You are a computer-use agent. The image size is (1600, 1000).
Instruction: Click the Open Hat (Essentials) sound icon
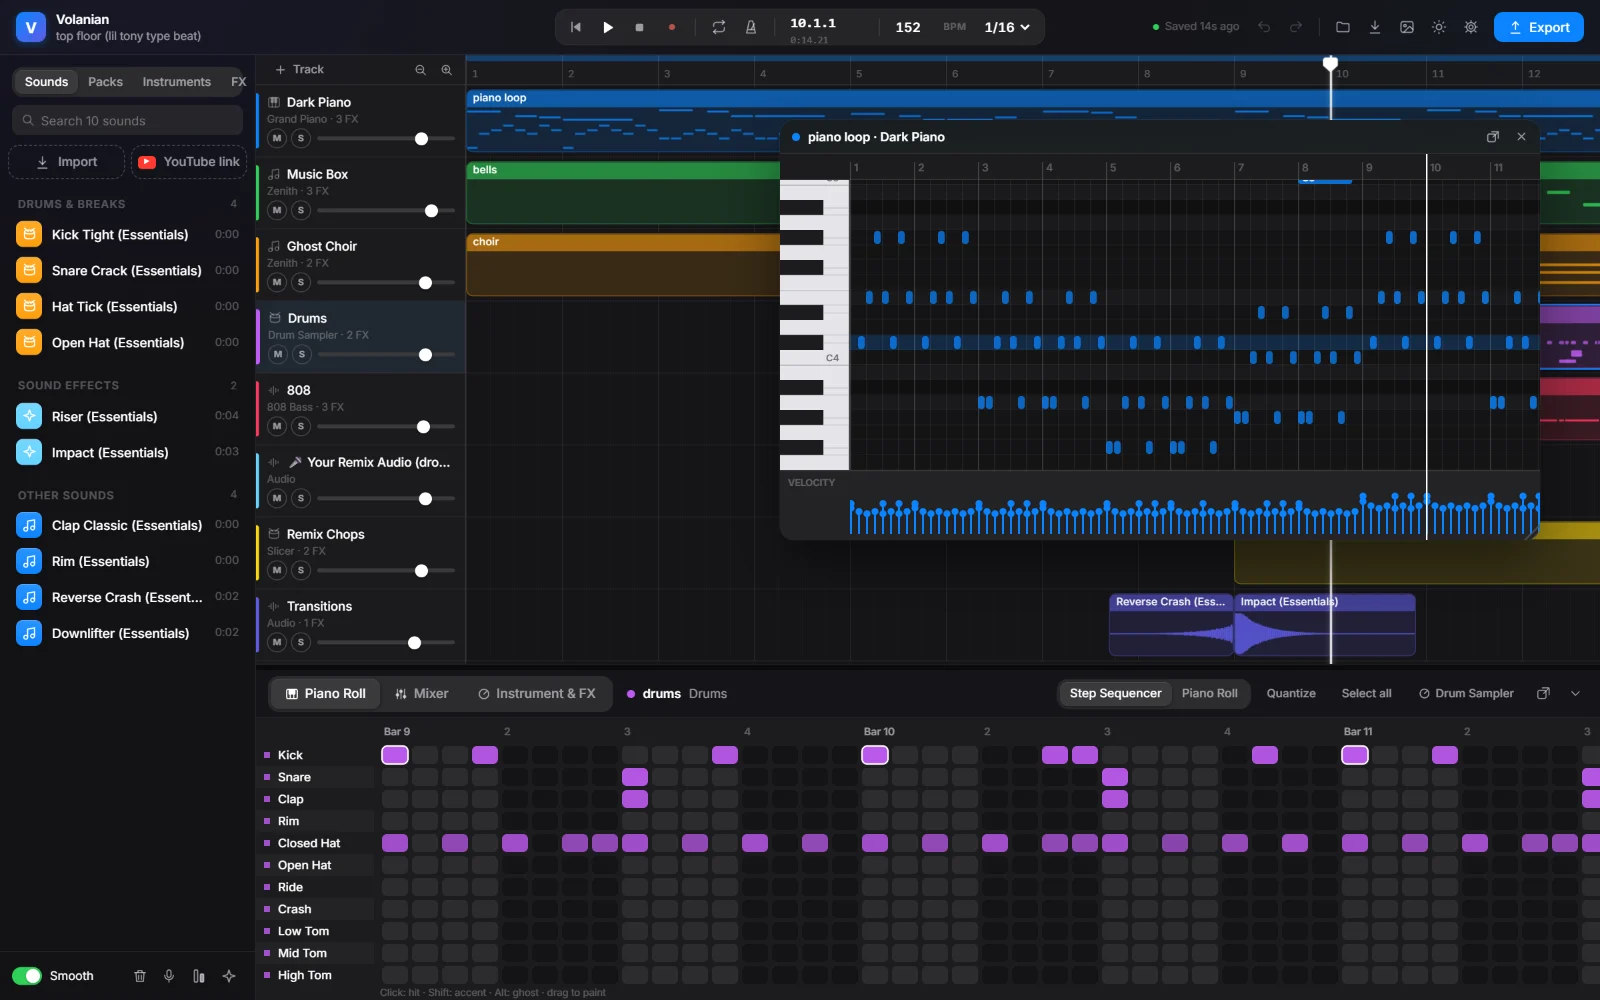29,343
